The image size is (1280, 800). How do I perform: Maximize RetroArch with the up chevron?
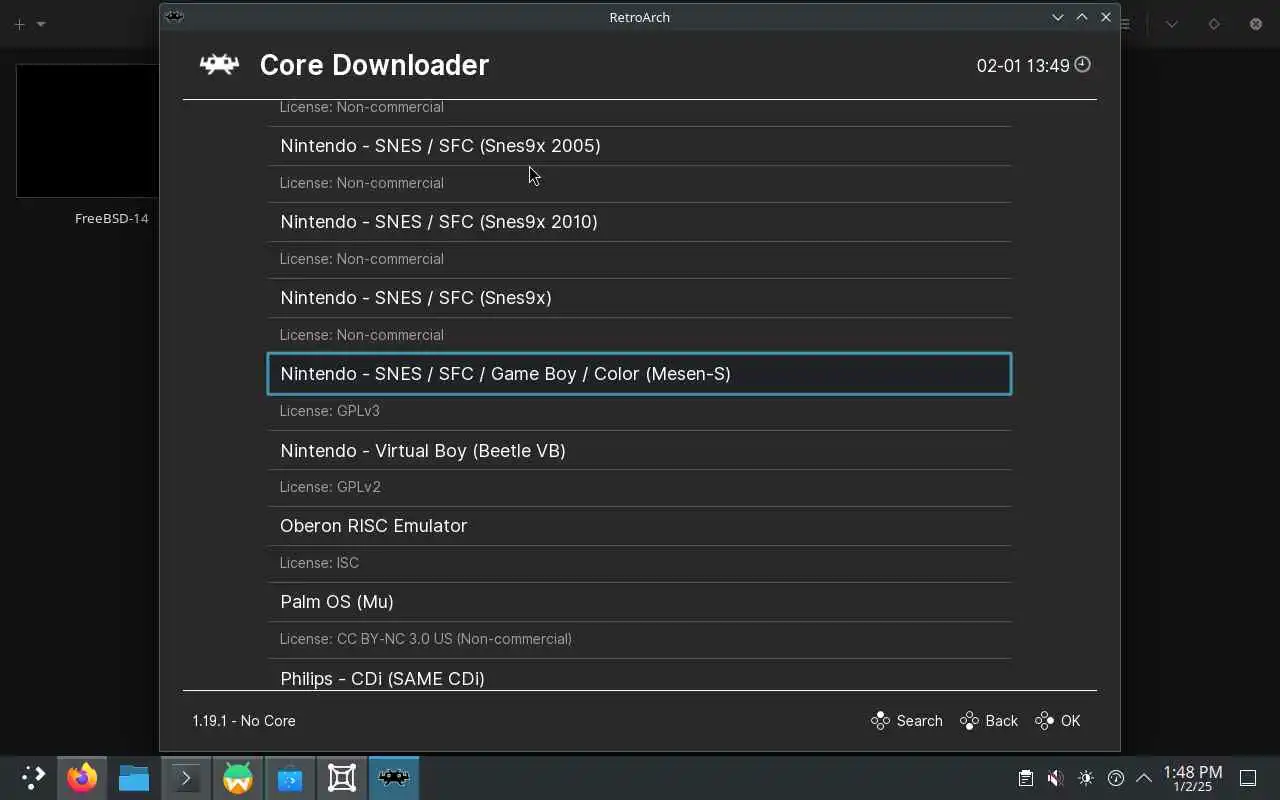tap(1082, 17)
